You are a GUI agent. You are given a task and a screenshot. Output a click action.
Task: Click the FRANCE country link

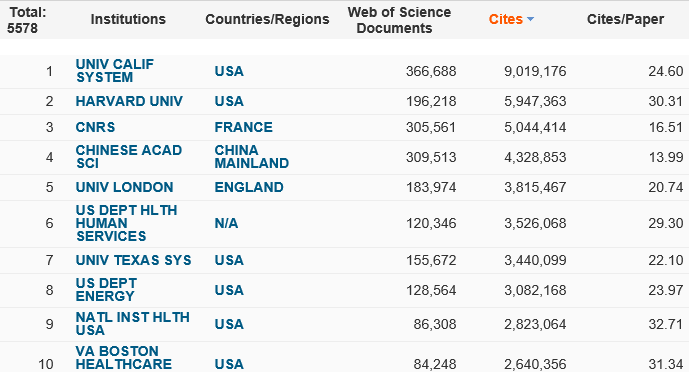[x=243, y=127]
